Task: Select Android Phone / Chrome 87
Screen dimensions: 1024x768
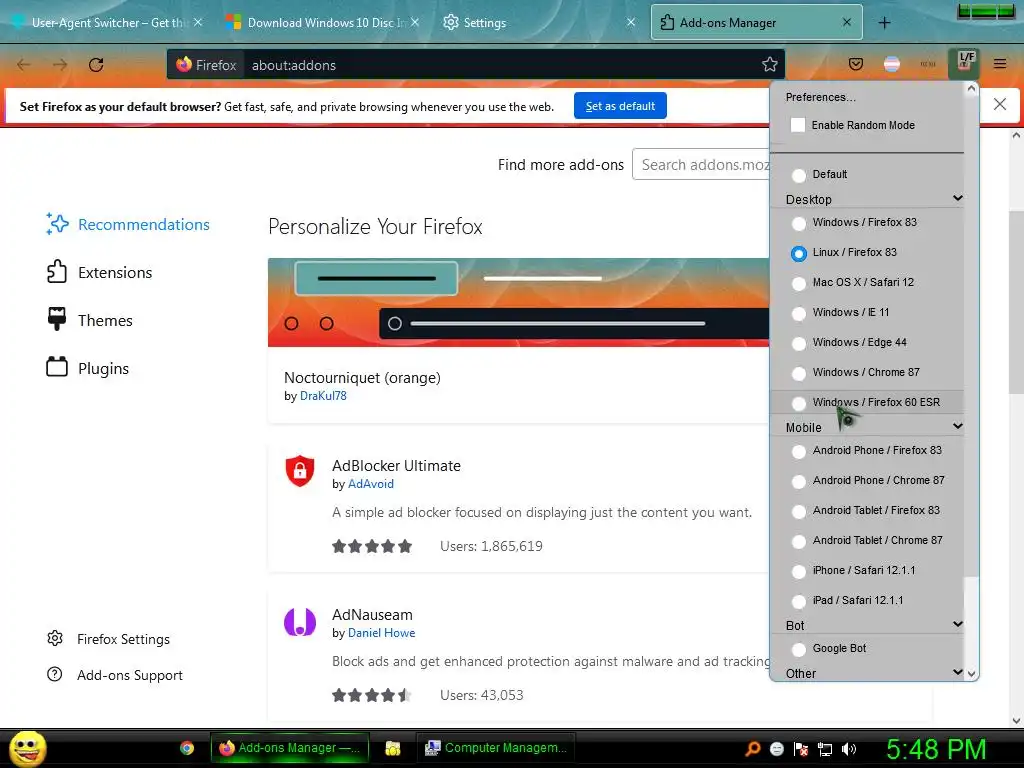Action: click(798, 481)
